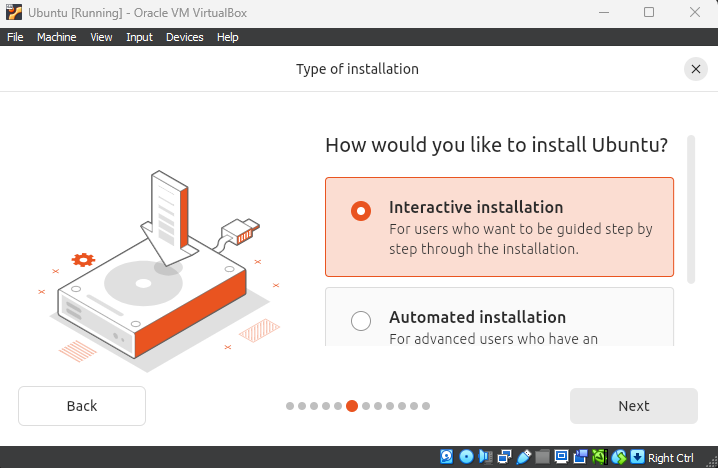Open the Machine menu

[x=56, y=37]
